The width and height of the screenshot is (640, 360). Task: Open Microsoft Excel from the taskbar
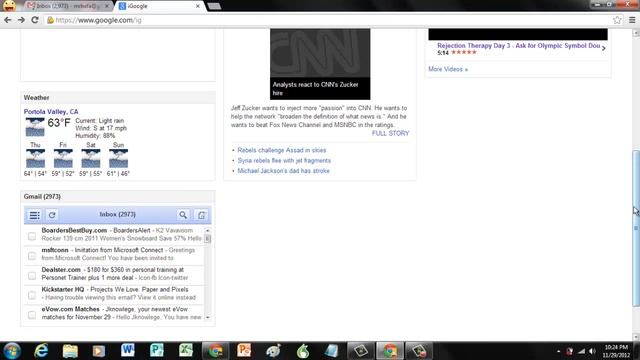coord(186,351)
